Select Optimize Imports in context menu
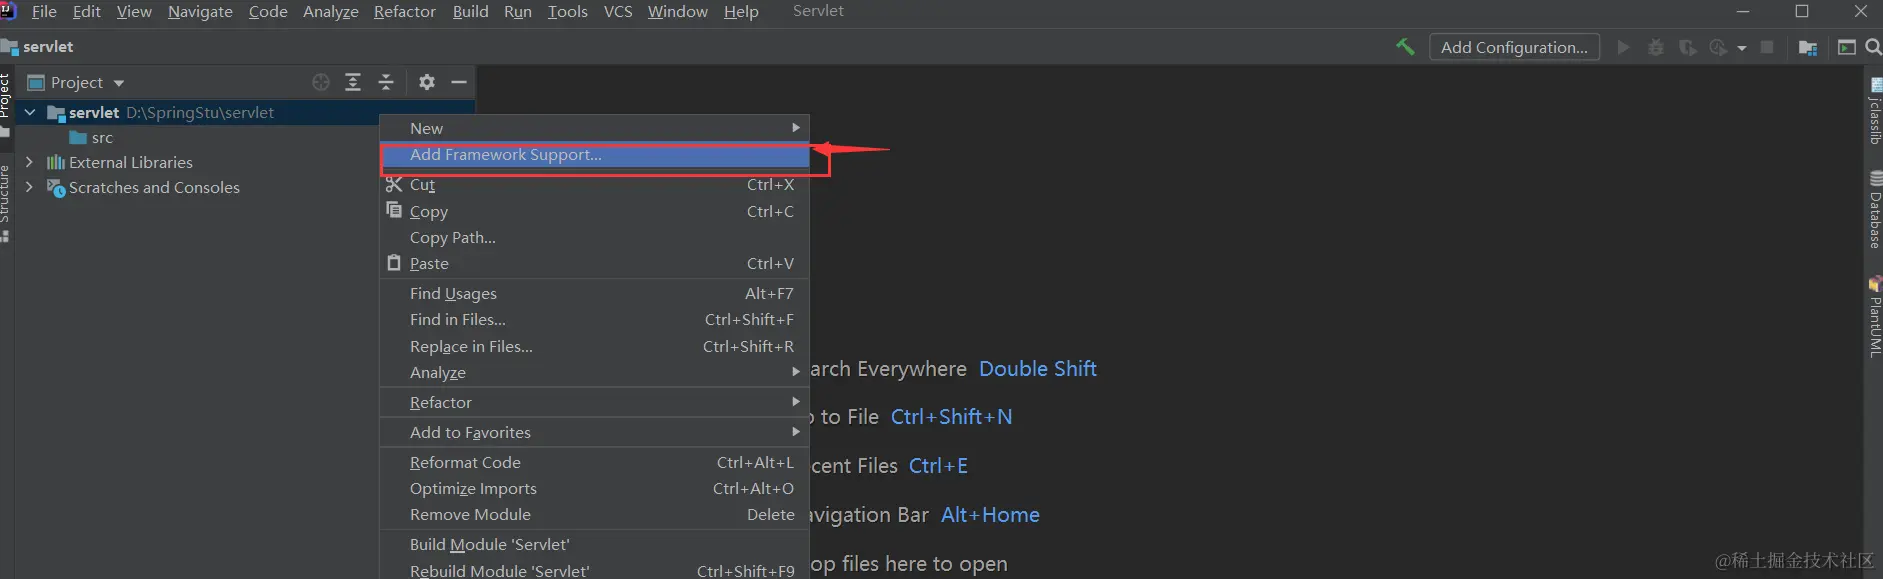This screenshot has height=579, width=1883. point(594,488)
